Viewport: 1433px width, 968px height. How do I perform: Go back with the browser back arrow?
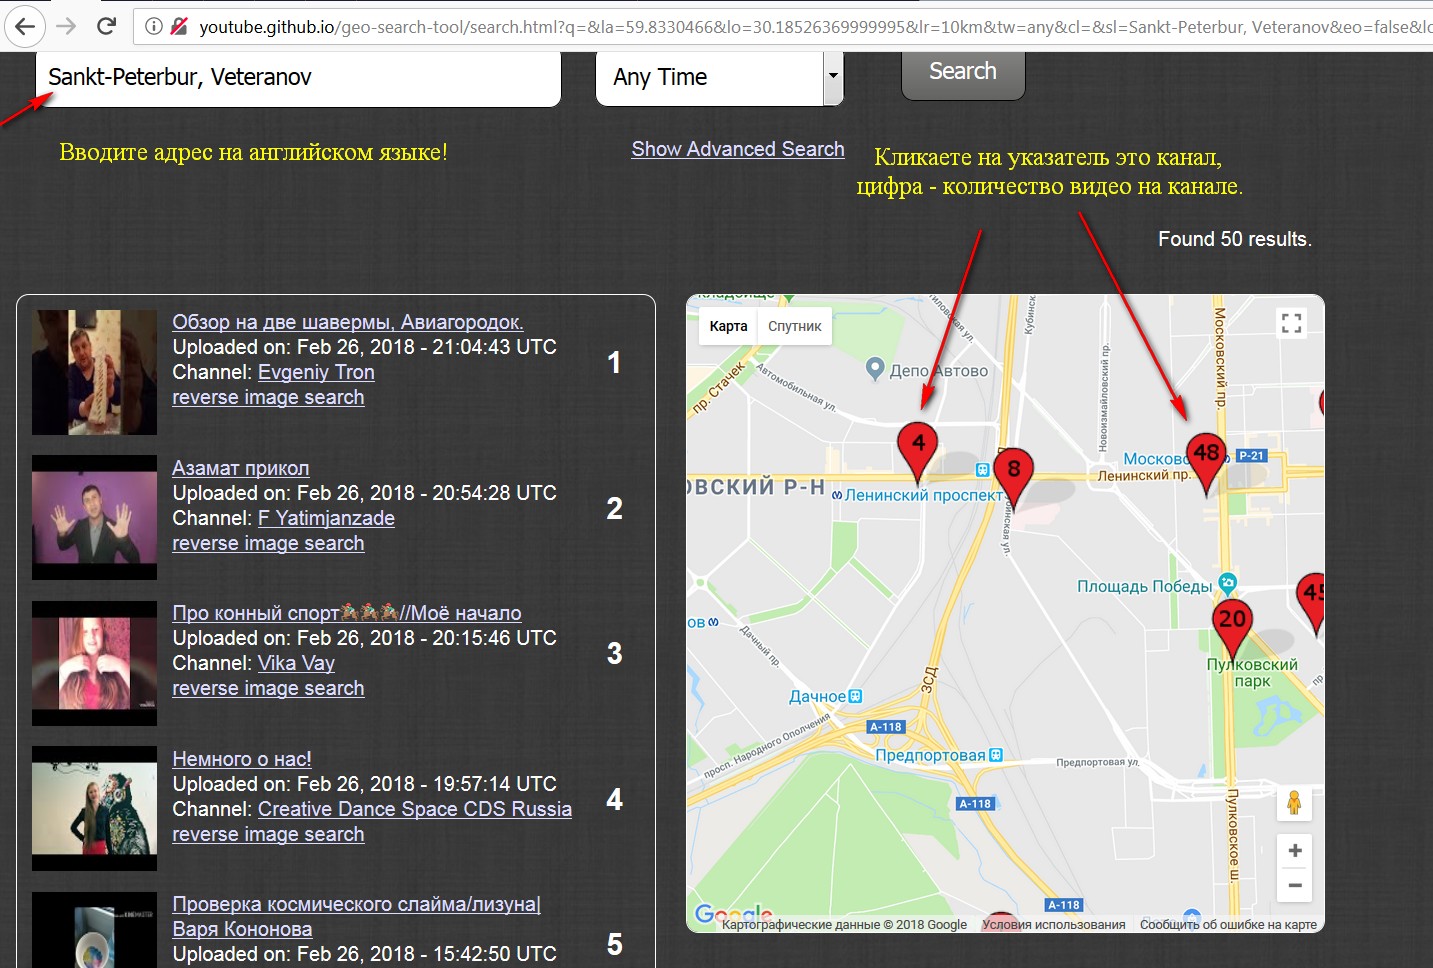click(x=25, y=26)
